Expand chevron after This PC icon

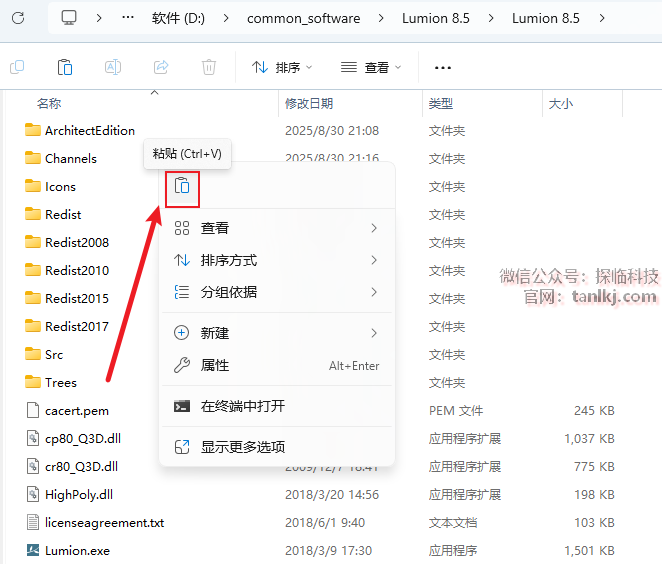coord(99,18)
